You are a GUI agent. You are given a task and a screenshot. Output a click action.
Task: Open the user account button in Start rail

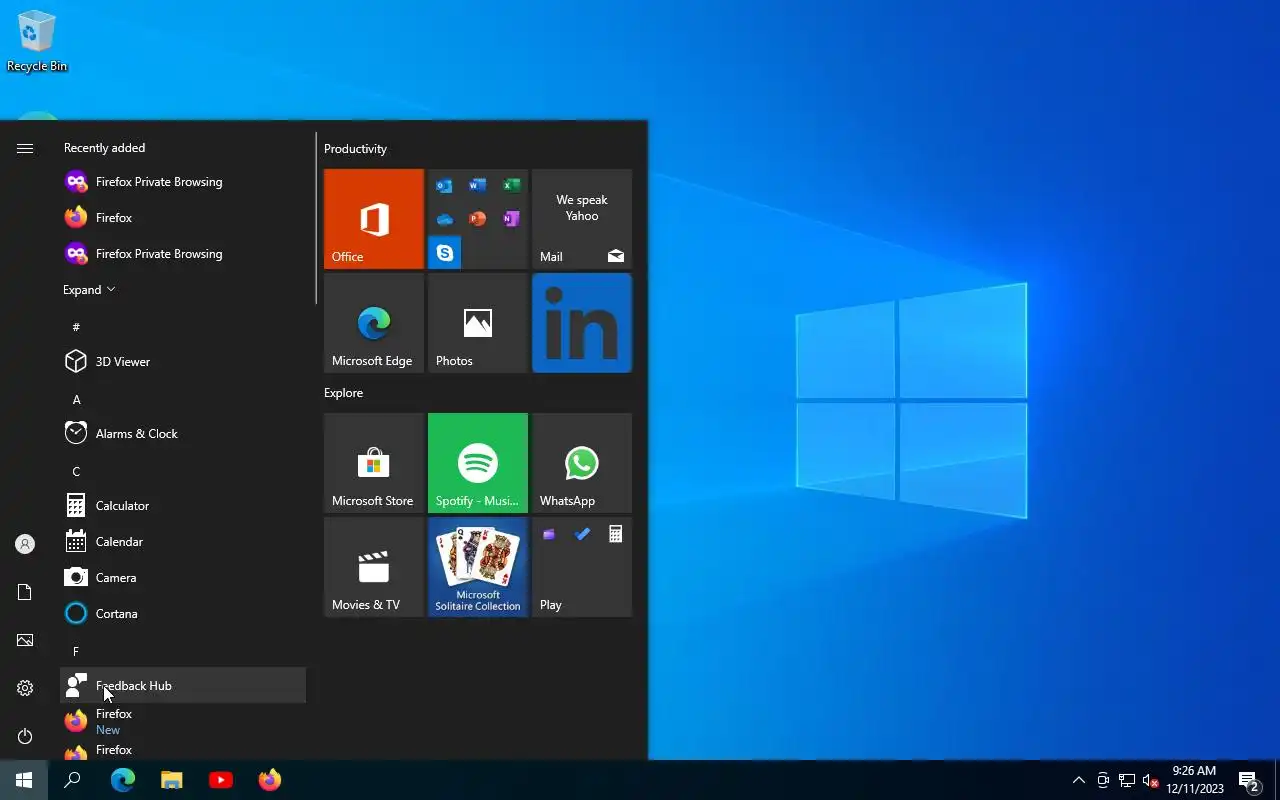[x=25, y=544]
